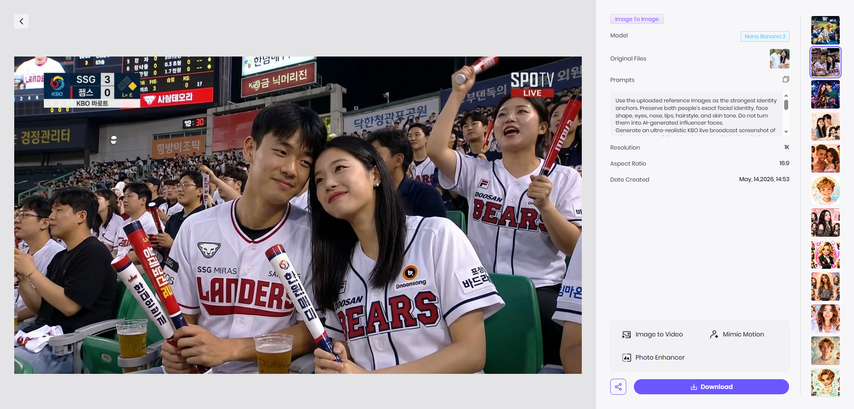Viewport: 854px width, 409px height.
Task: Select the couple thumbnail with dark sparkly background
Action: pyautogui.click(x=825, y=94)
